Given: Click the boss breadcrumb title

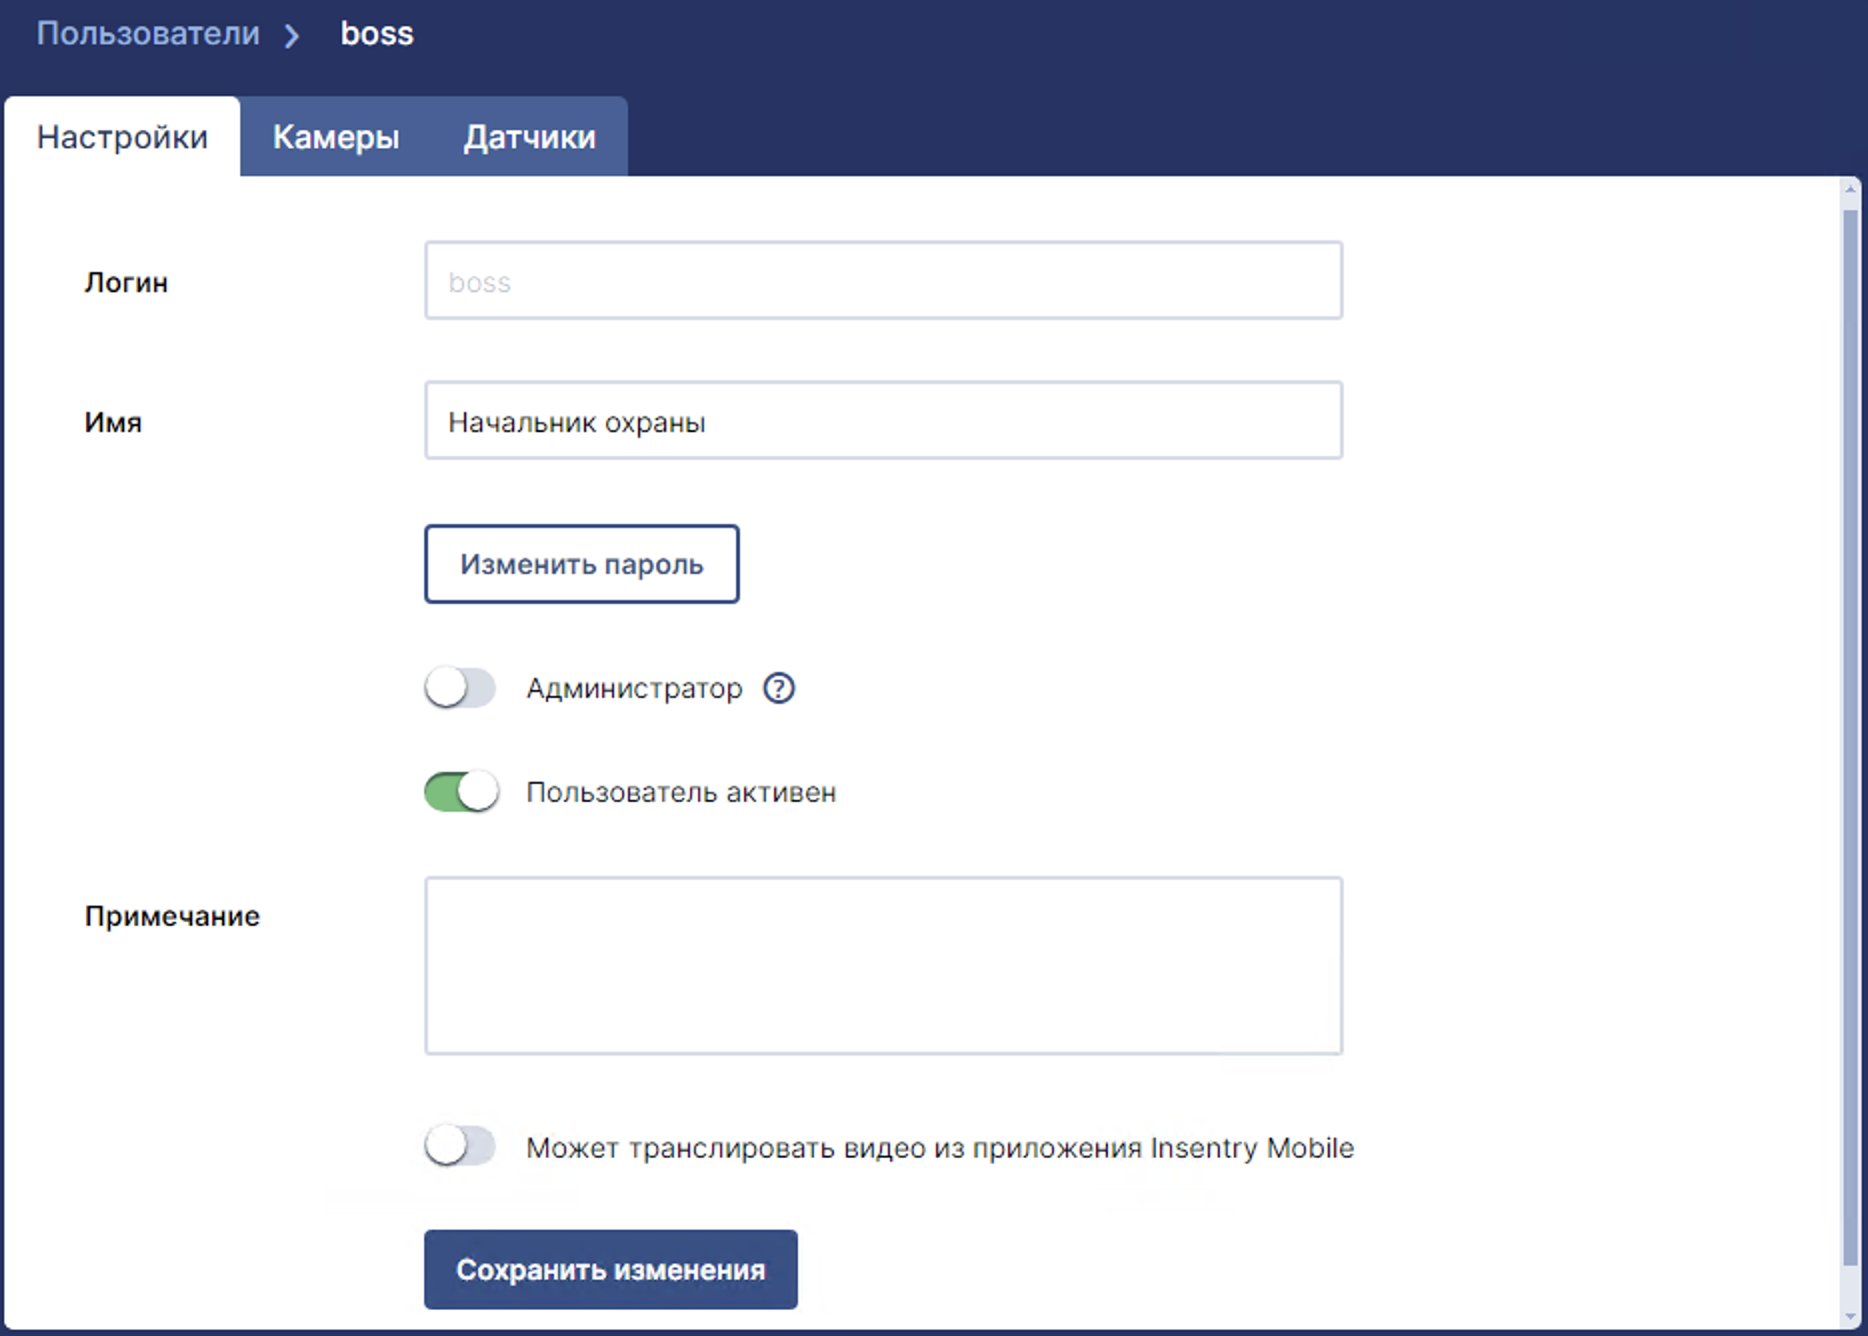Looking at the screenshot, I should (x=377, y=34).
